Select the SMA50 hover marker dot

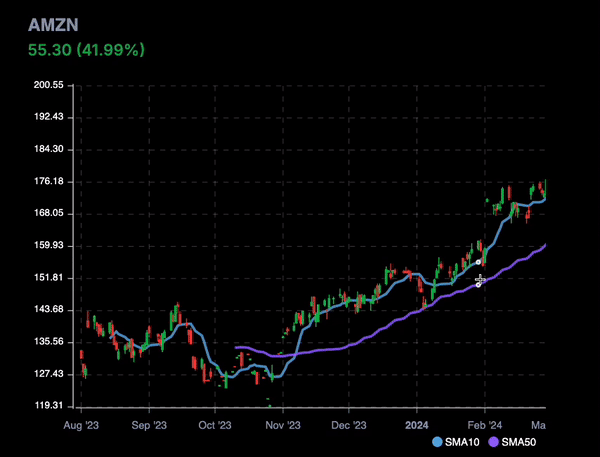[478, 284]
